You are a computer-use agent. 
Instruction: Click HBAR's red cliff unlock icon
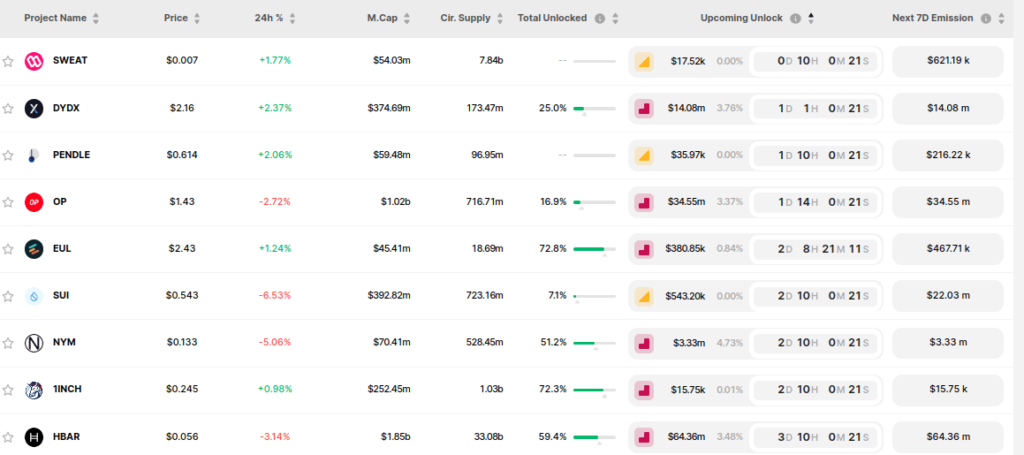click(x=644, y=437)
